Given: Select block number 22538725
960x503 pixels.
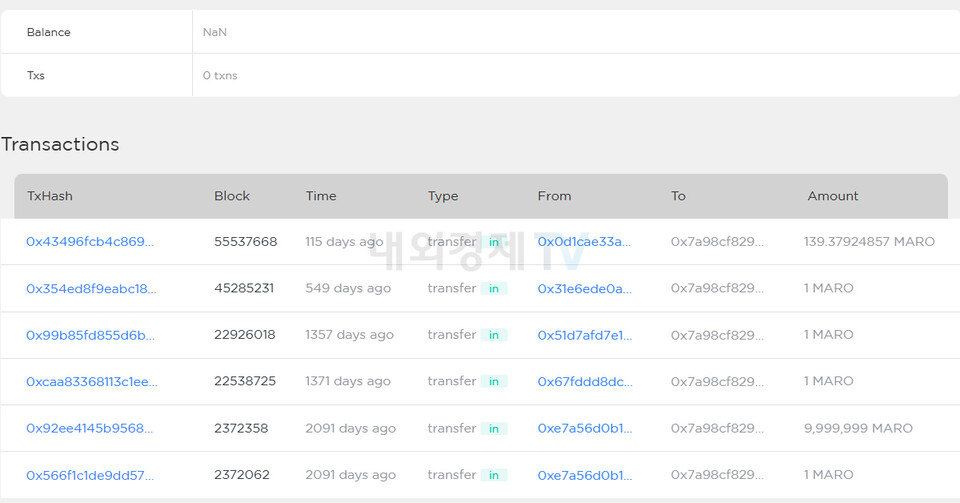Looking at the screenshot, I should pyautogui.click(x=245, y=381).
